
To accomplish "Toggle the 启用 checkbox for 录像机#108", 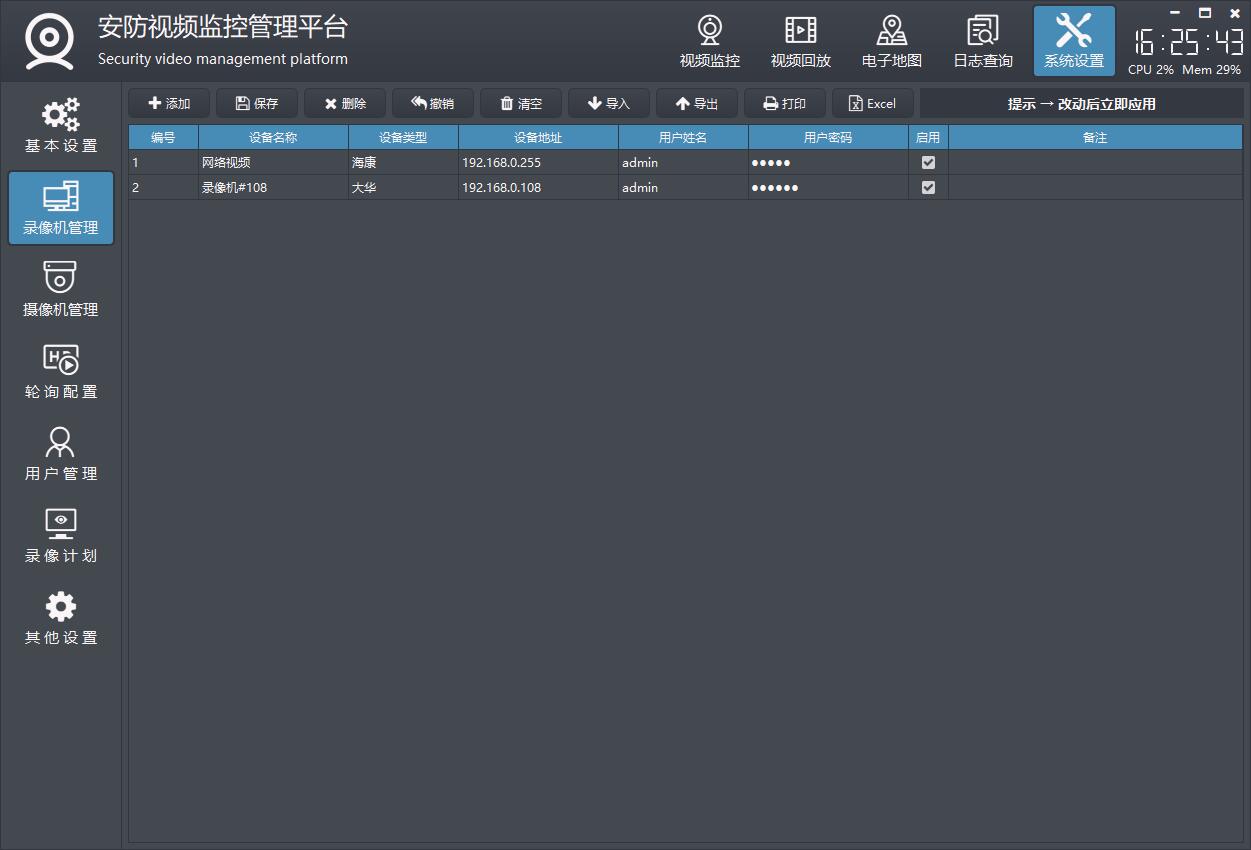I will [x=928, y=187].
